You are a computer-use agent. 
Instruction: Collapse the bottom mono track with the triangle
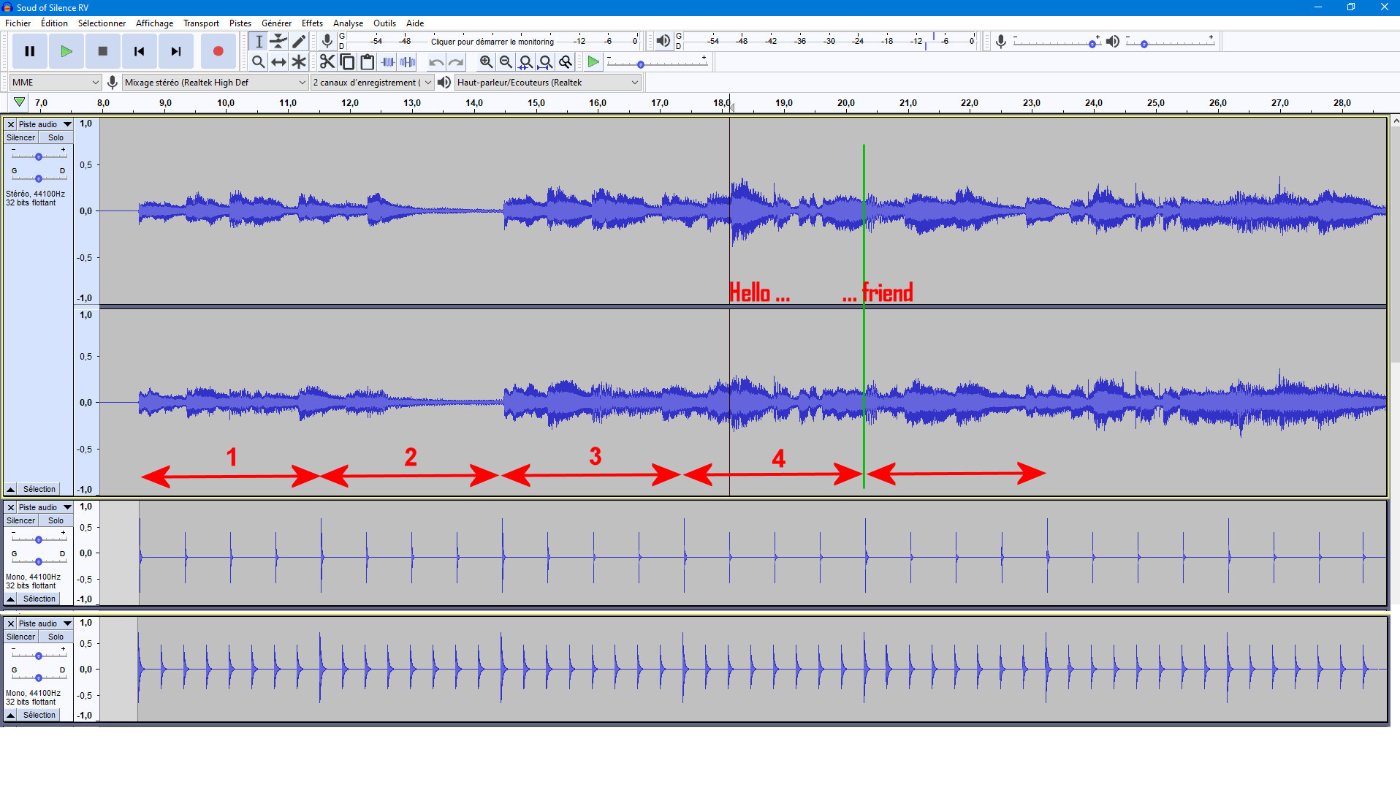point(11,715)
